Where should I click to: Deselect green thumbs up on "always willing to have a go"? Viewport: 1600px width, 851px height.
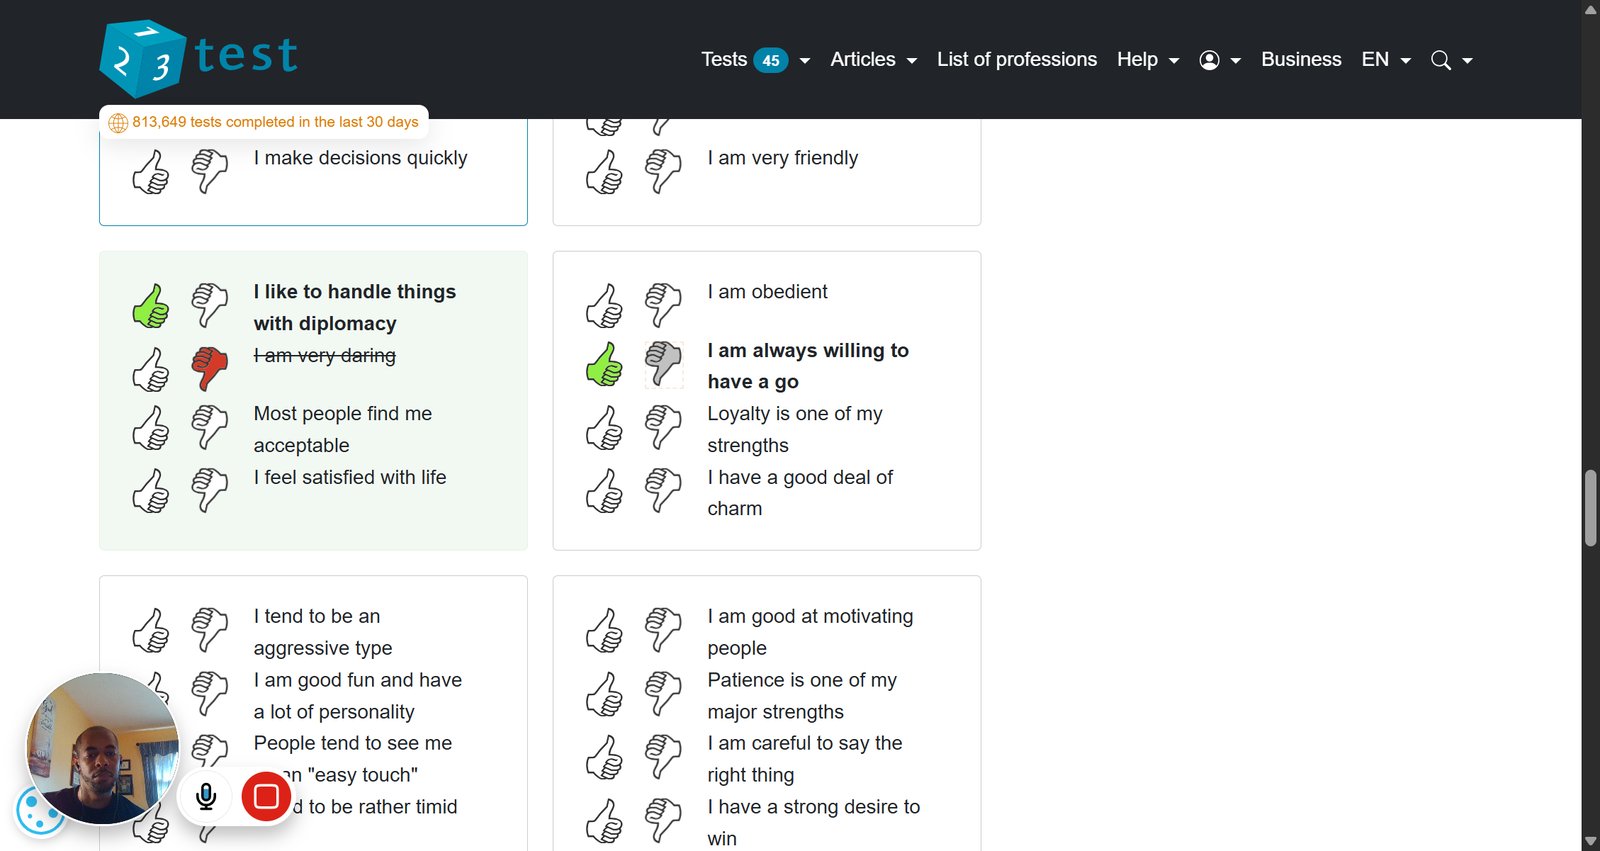point(605,364)
